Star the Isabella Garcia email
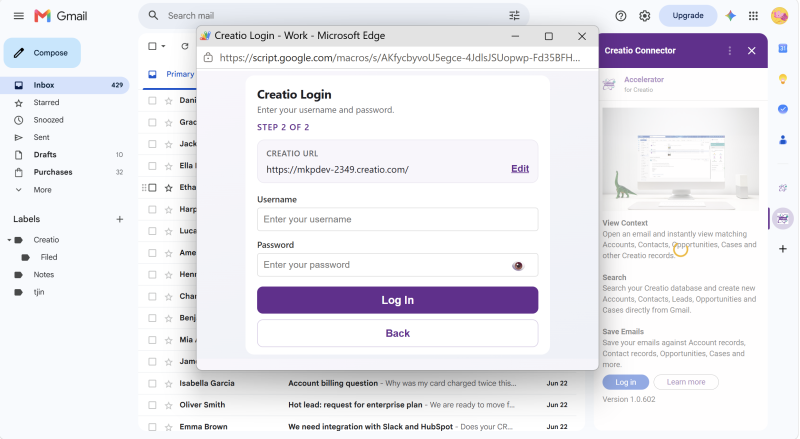 pos(168,383)
